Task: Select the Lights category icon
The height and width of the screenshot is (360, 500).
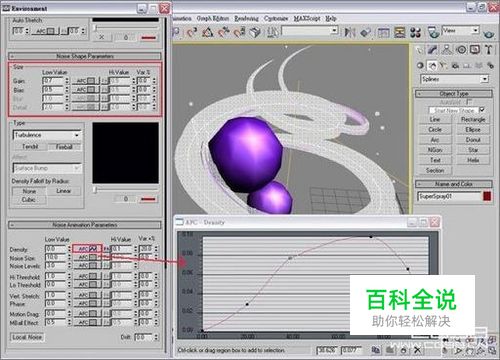Action: [x=443, y=66]
